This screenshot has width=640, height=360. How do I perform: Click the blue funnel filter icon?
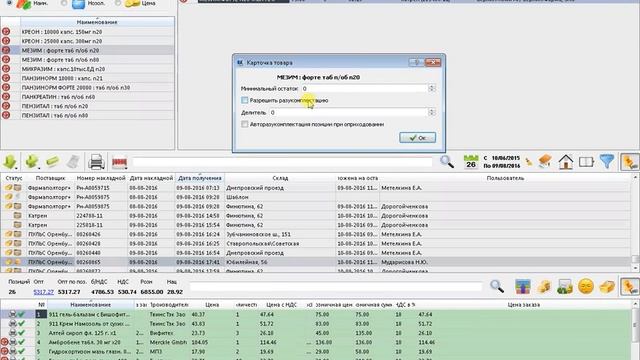(607, 162)
